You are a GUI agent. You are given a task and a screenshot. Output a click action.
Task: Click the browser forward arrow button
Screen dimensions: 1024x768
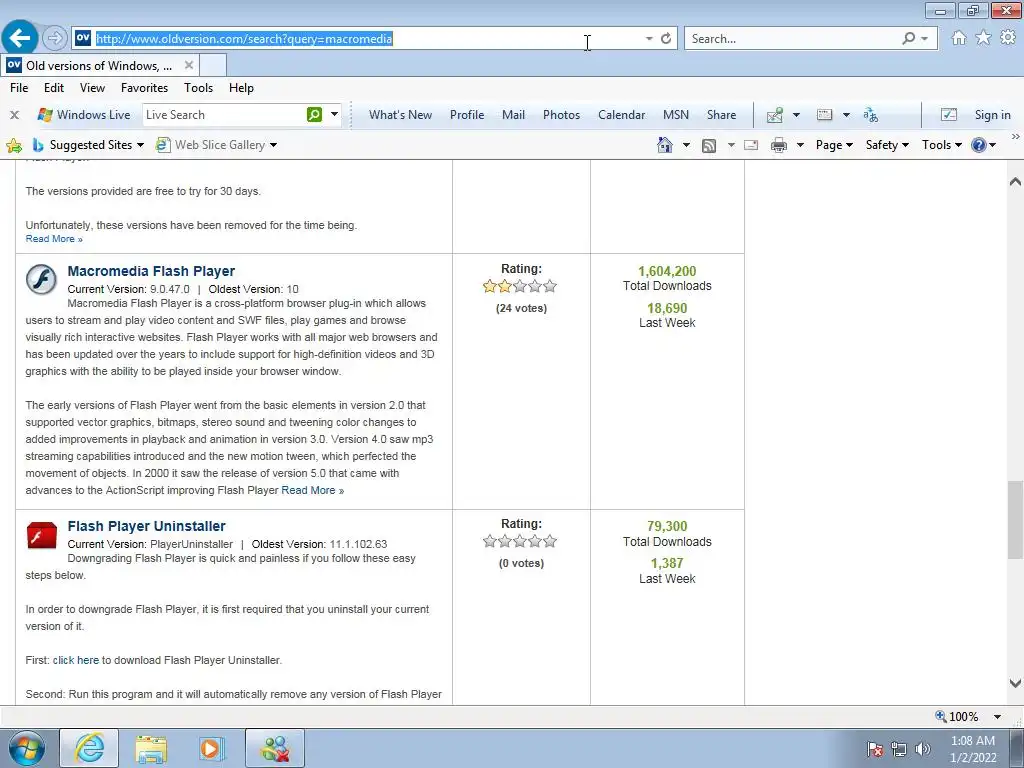pos(55,39)
